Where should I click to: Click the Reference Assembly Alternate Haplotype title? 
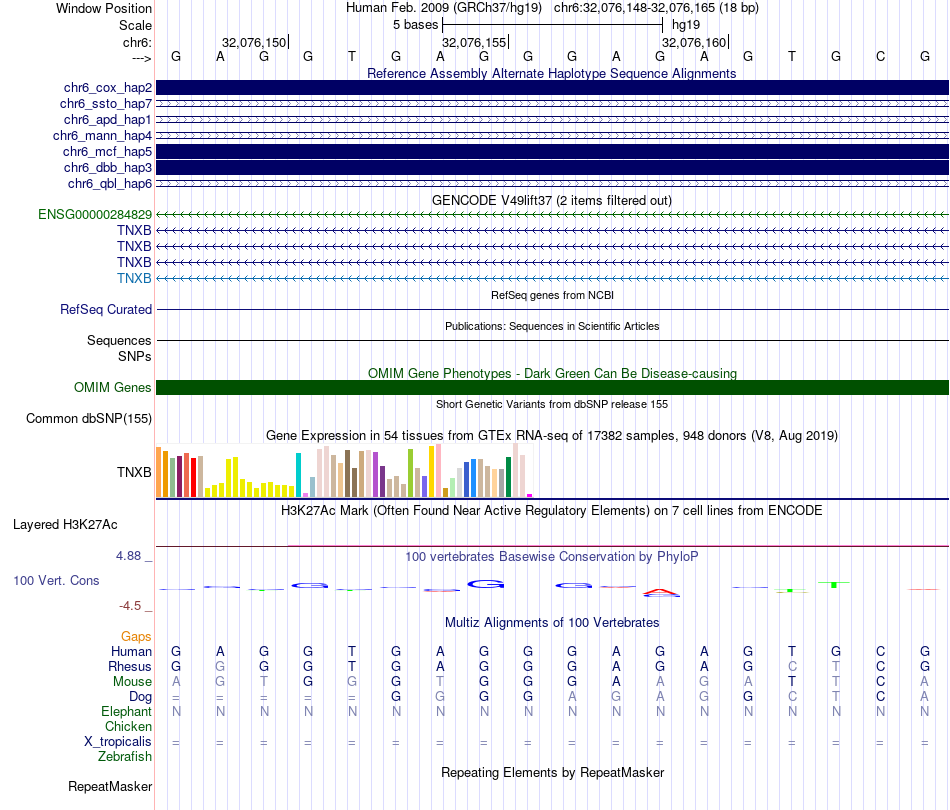click(x=551, y=74)
